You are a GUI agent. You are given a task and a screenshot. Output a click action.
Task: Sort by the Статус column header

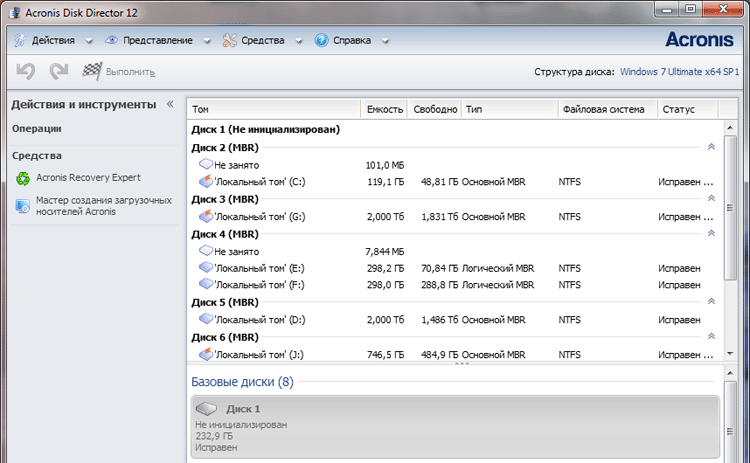[x=688, y=109]
